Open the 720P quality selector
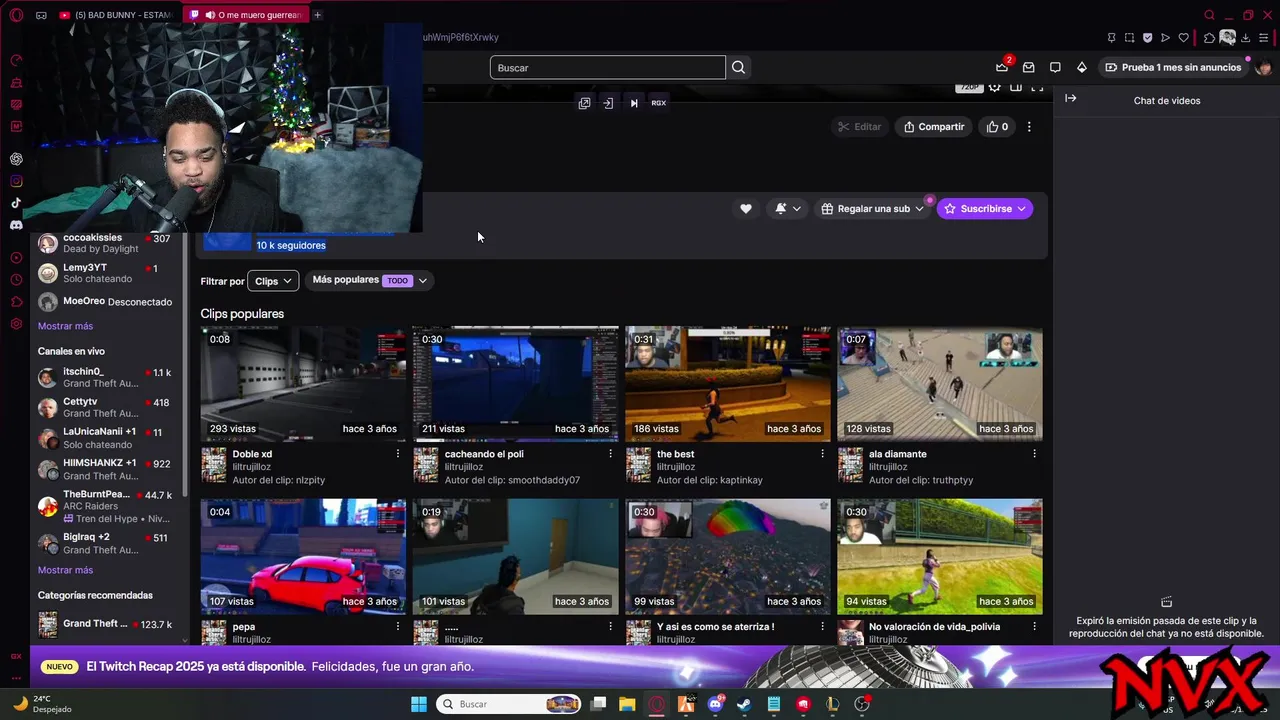 [969, 87]
